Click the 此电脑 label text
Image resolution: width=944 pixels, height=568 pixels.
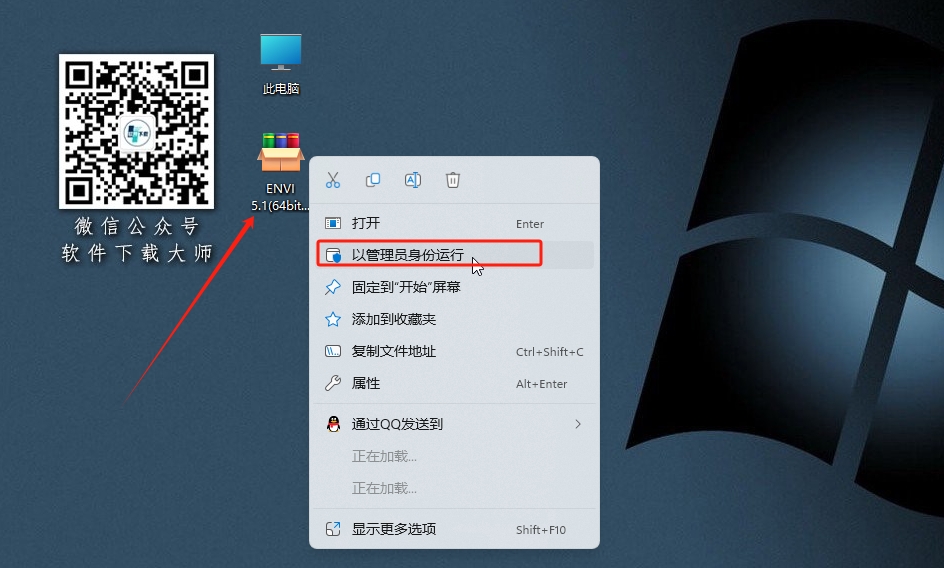(x=281, y=89)
